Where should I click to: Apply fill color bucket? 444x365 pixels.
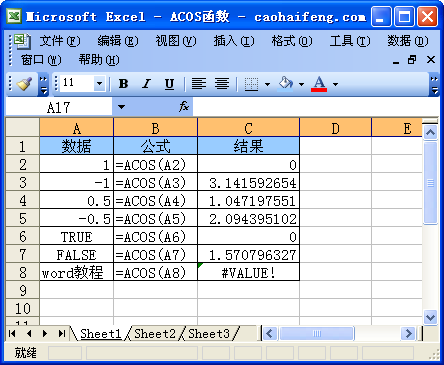tap(286, 84)
